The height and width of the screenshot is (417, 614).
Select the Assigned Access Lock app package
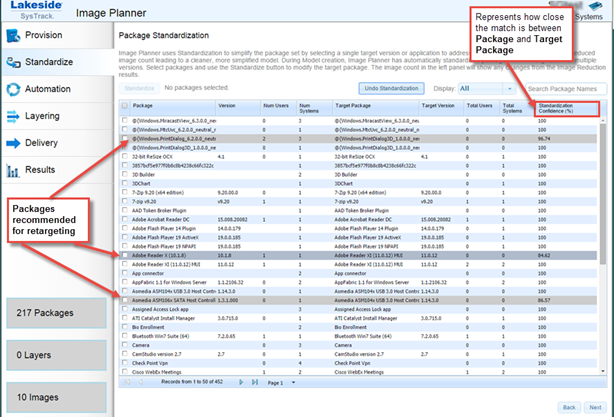[x=160, y=309]
